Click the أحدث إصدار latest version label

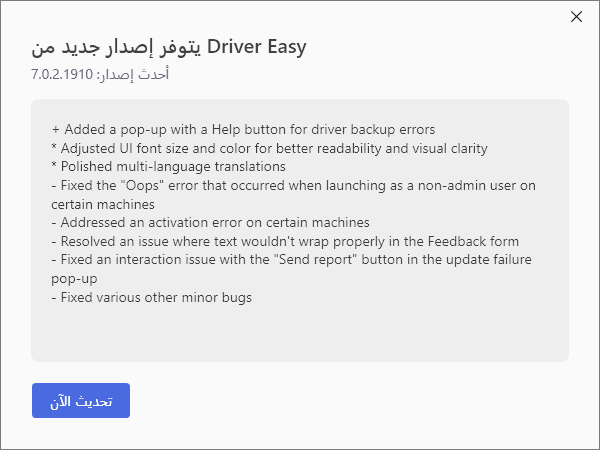[133, 74]
